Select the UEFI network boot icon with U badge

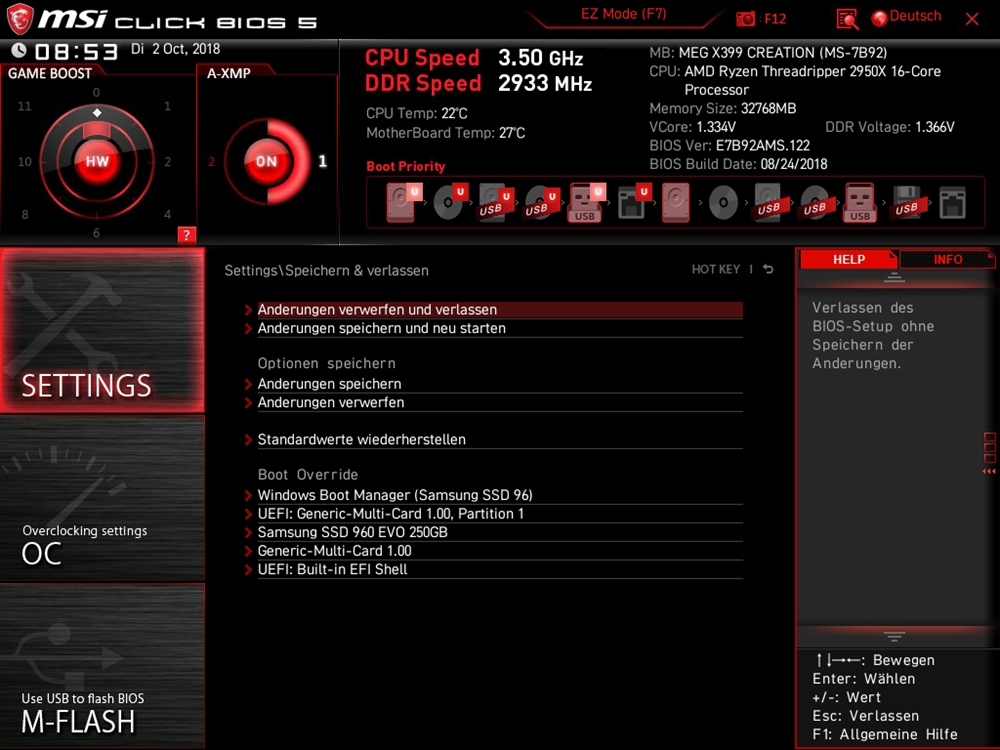[633, 202]
